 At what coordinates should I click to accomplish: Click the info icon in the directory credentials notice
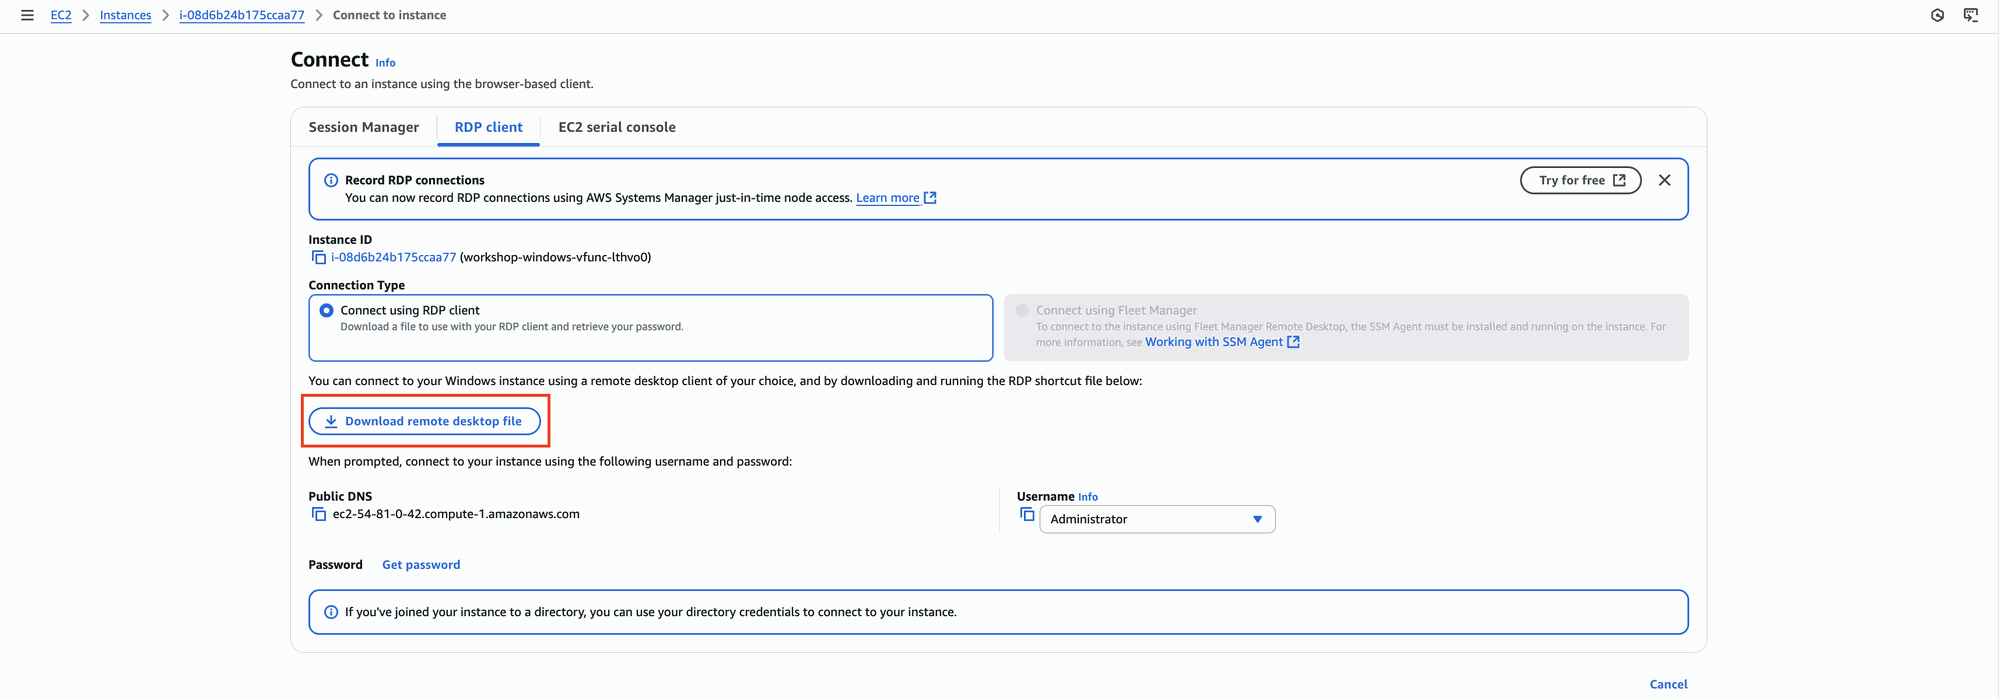[331, 612]
